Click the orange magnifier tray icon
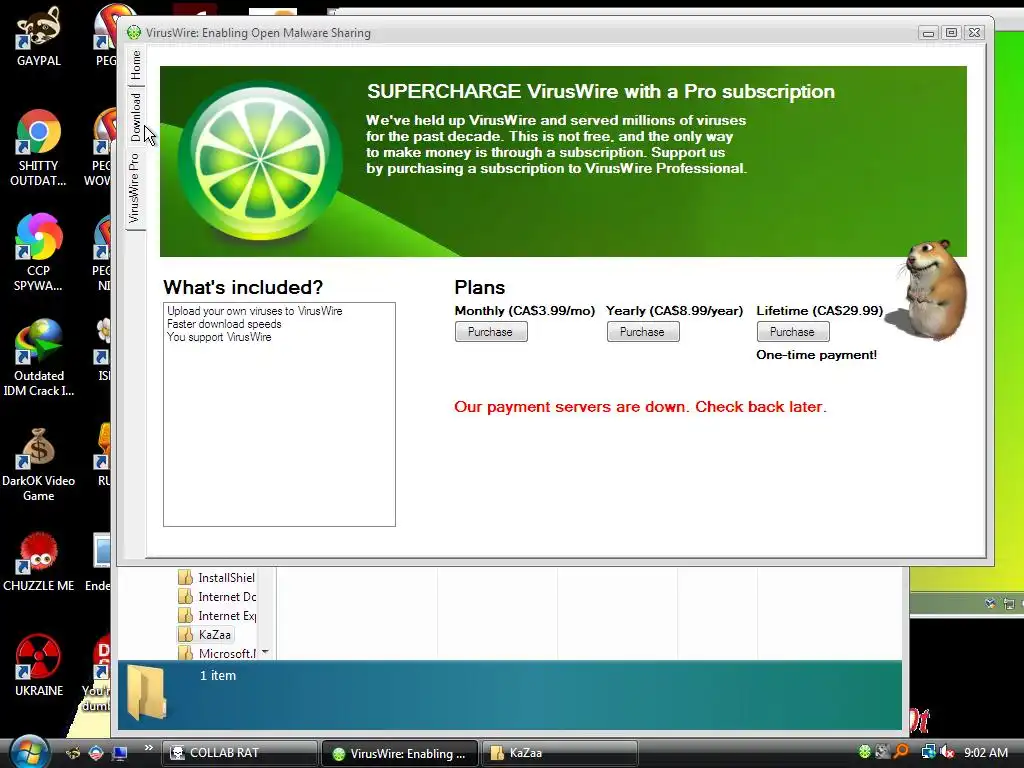The width and height of the screenshot is (1024, 768). pos(902,752)
